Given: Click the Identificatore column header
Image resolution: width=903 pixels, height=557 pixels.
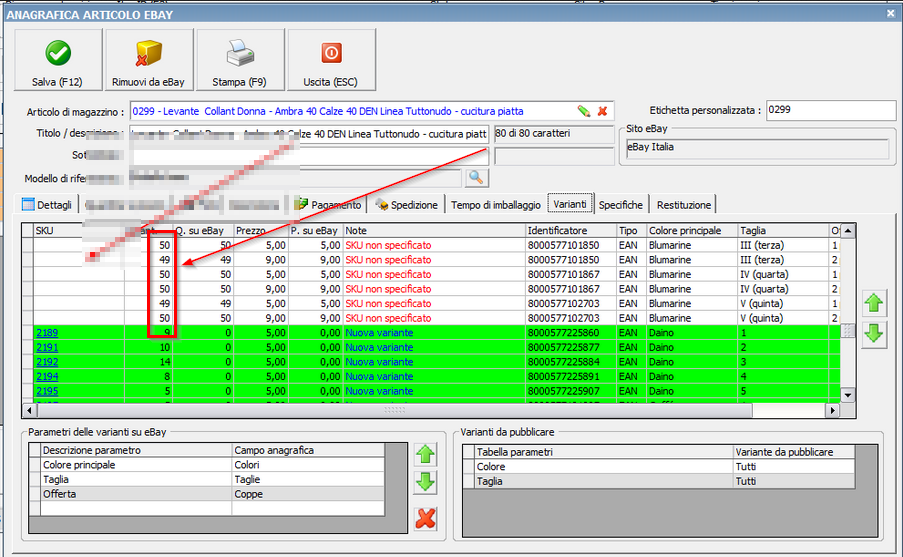Looking at the screenshot, I should pyautogui.click(x=571, y=230).
